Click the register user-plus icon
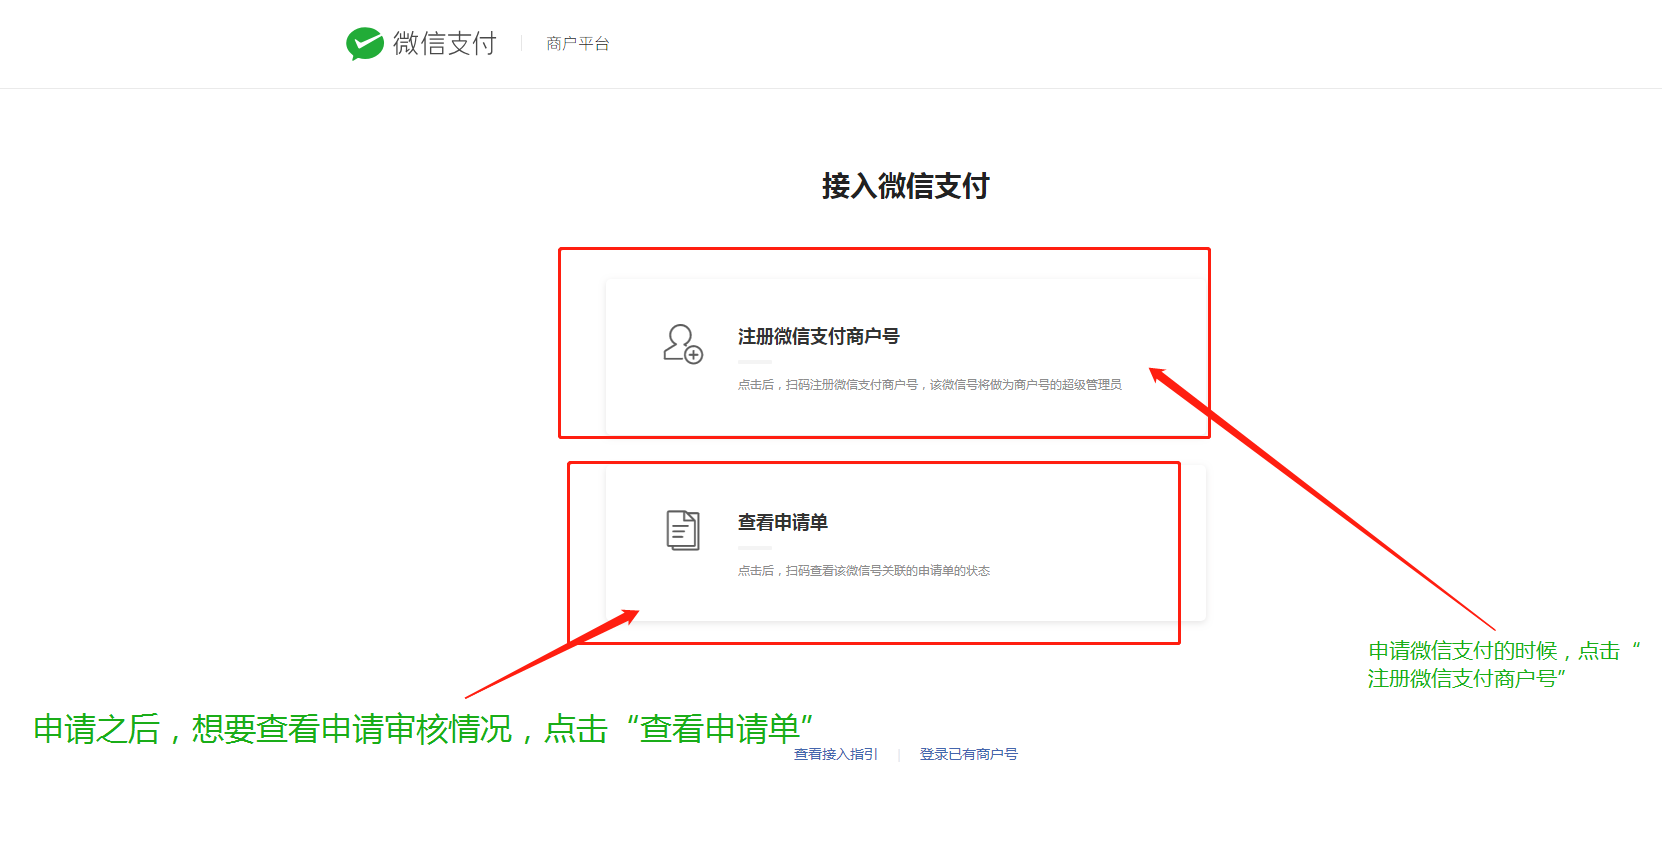This screenshot has width=1662, height=867. (x=683, y=344)
